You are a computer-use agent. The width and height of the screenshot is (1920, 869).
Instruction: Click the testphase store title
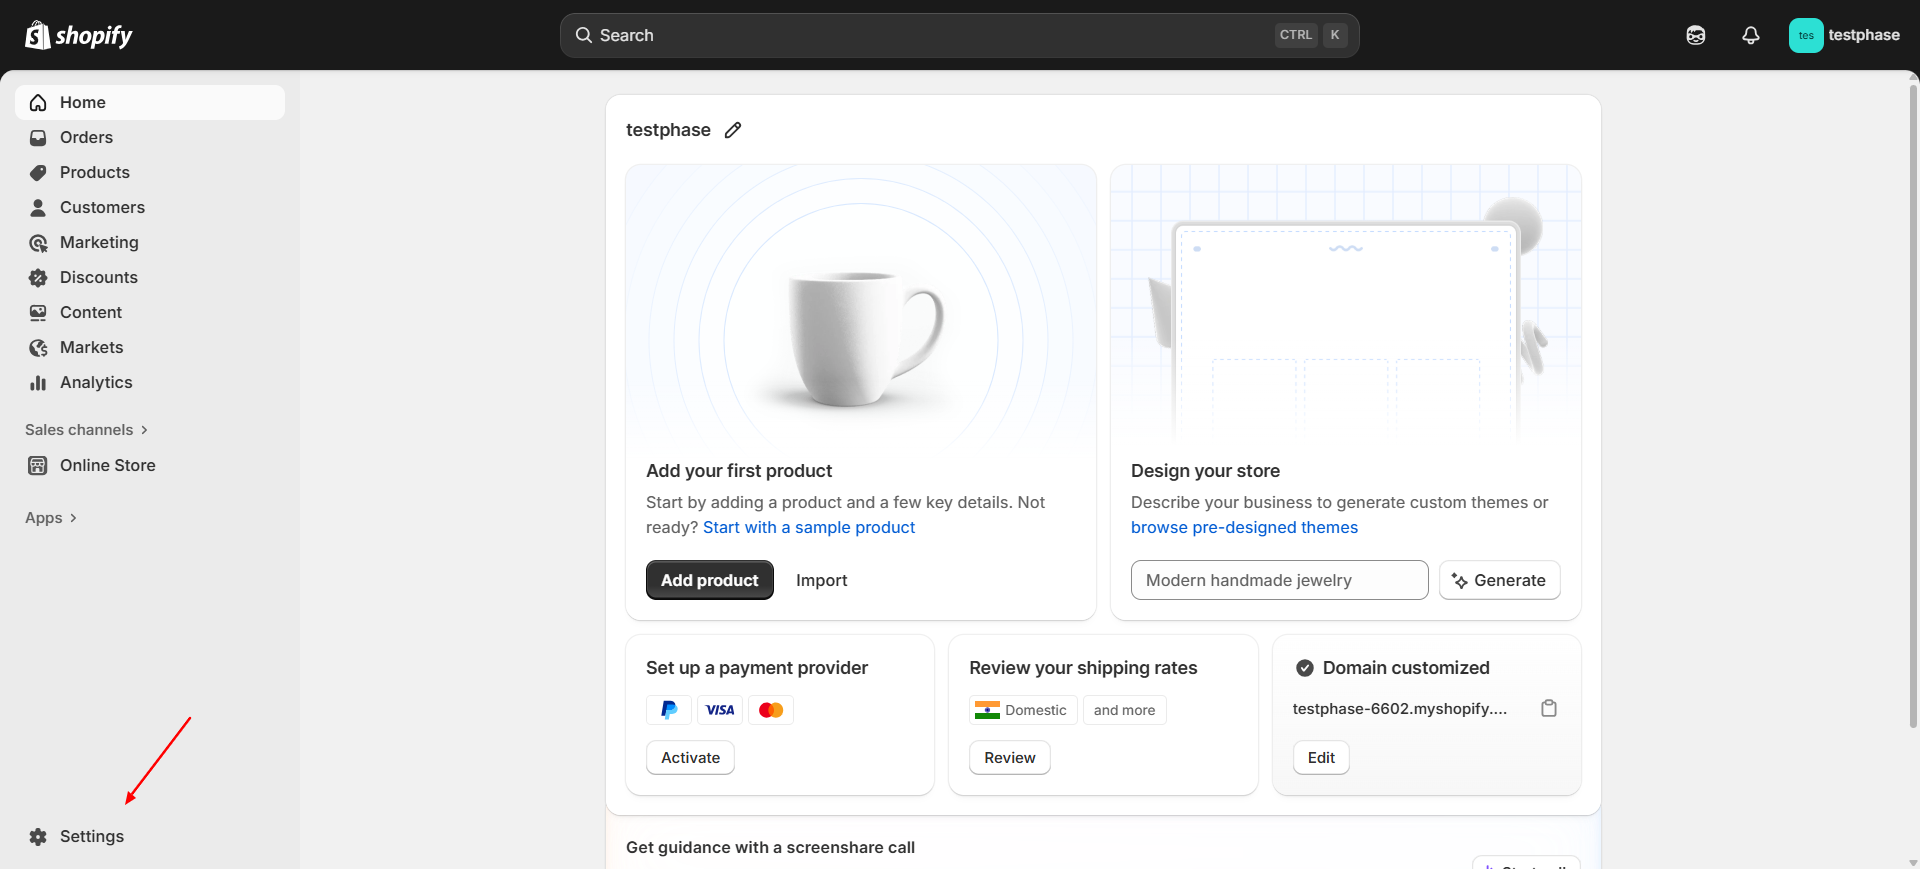click(668, 130)
